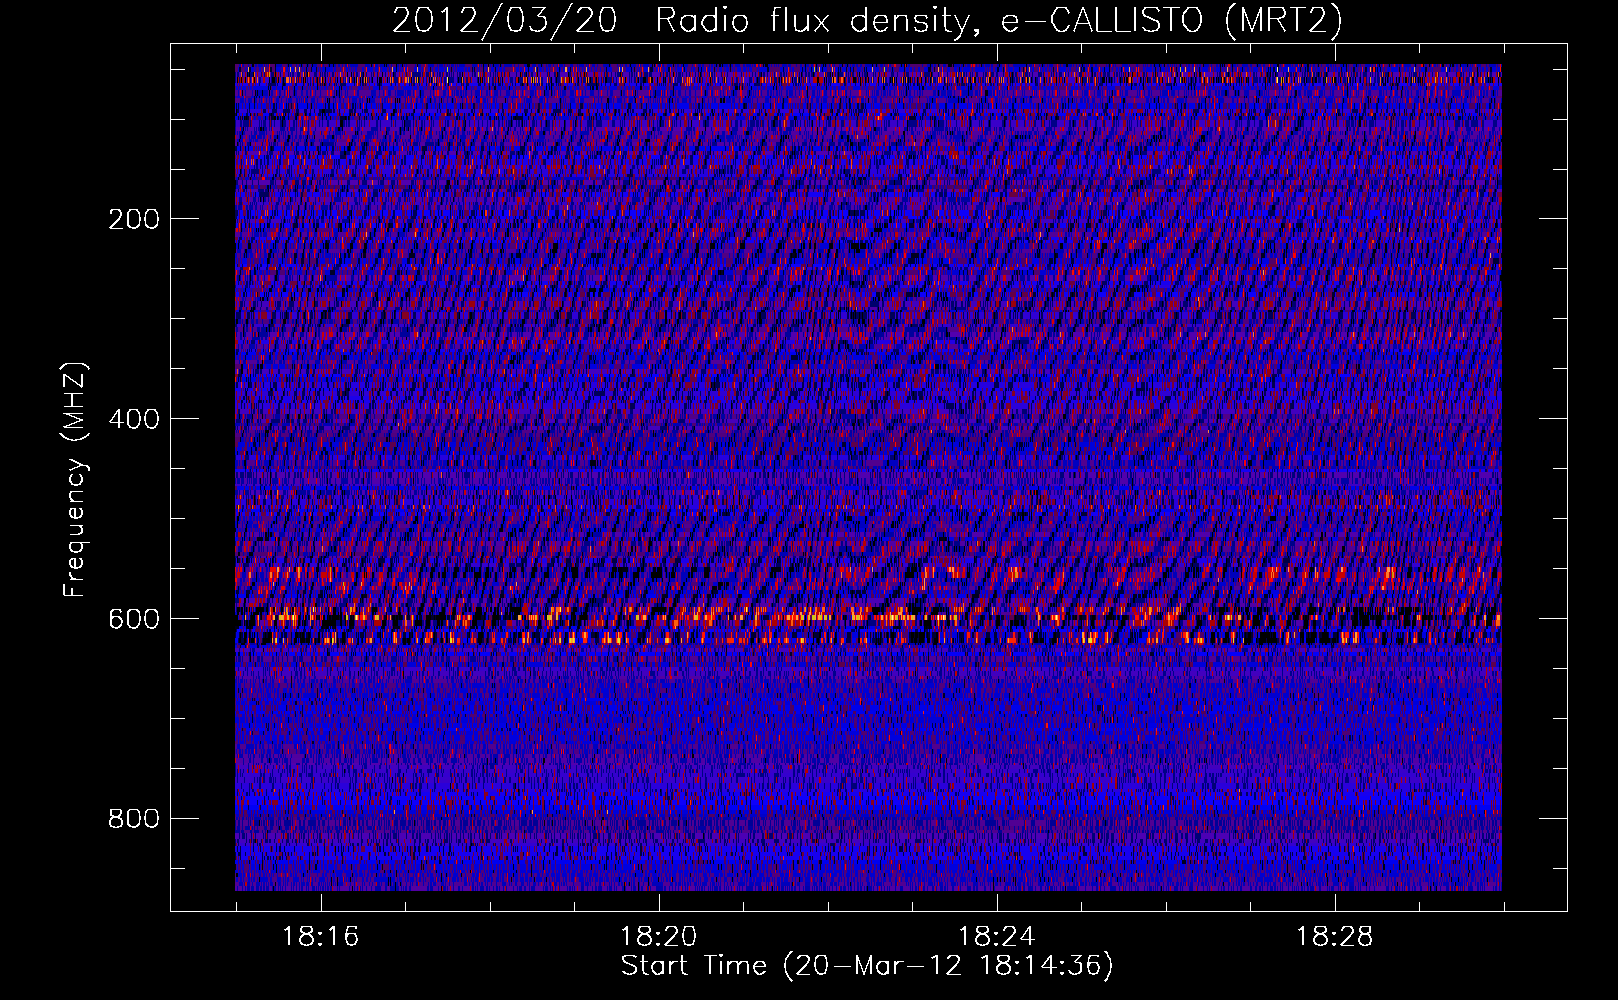Click the 600 frequency tick label

coord(134,619)
